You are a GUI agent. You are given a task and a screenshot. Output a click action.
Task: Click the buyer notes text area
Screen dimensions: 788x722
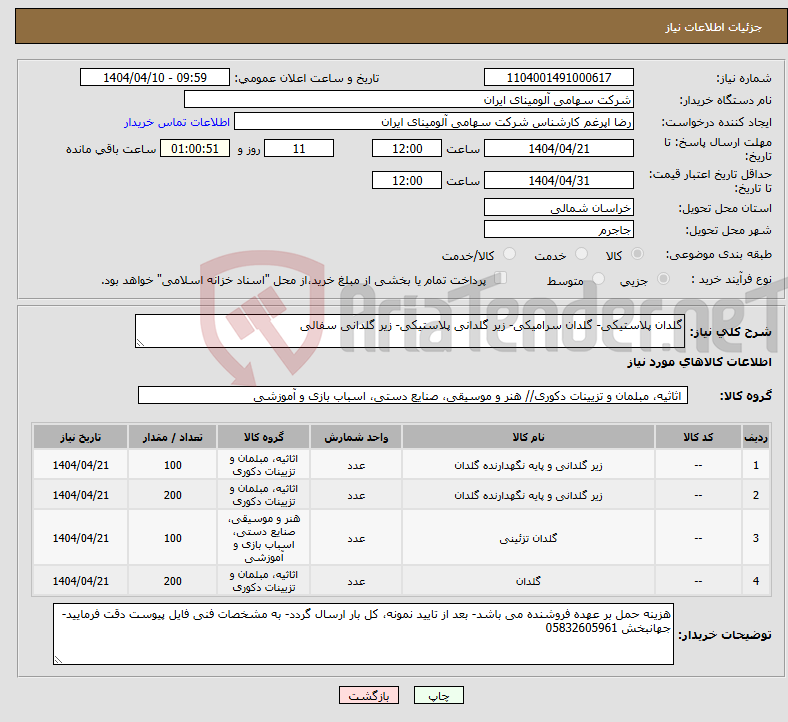point(363,635)
